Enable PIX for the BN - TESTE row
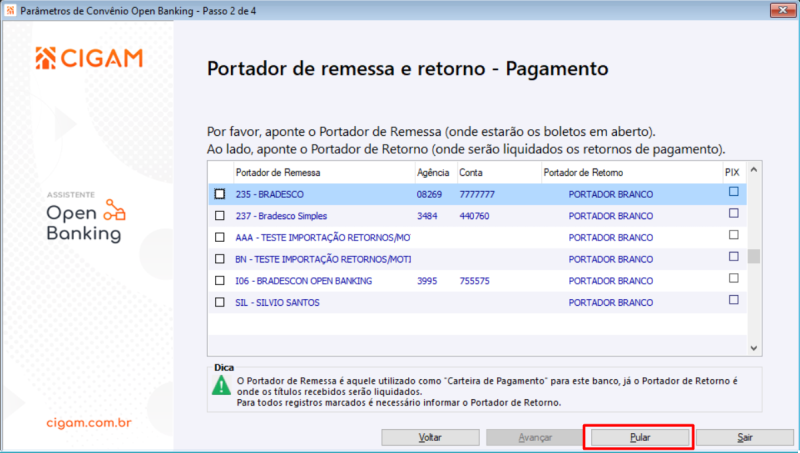Viewport: 800px width, 453px height. coord(734,257)
